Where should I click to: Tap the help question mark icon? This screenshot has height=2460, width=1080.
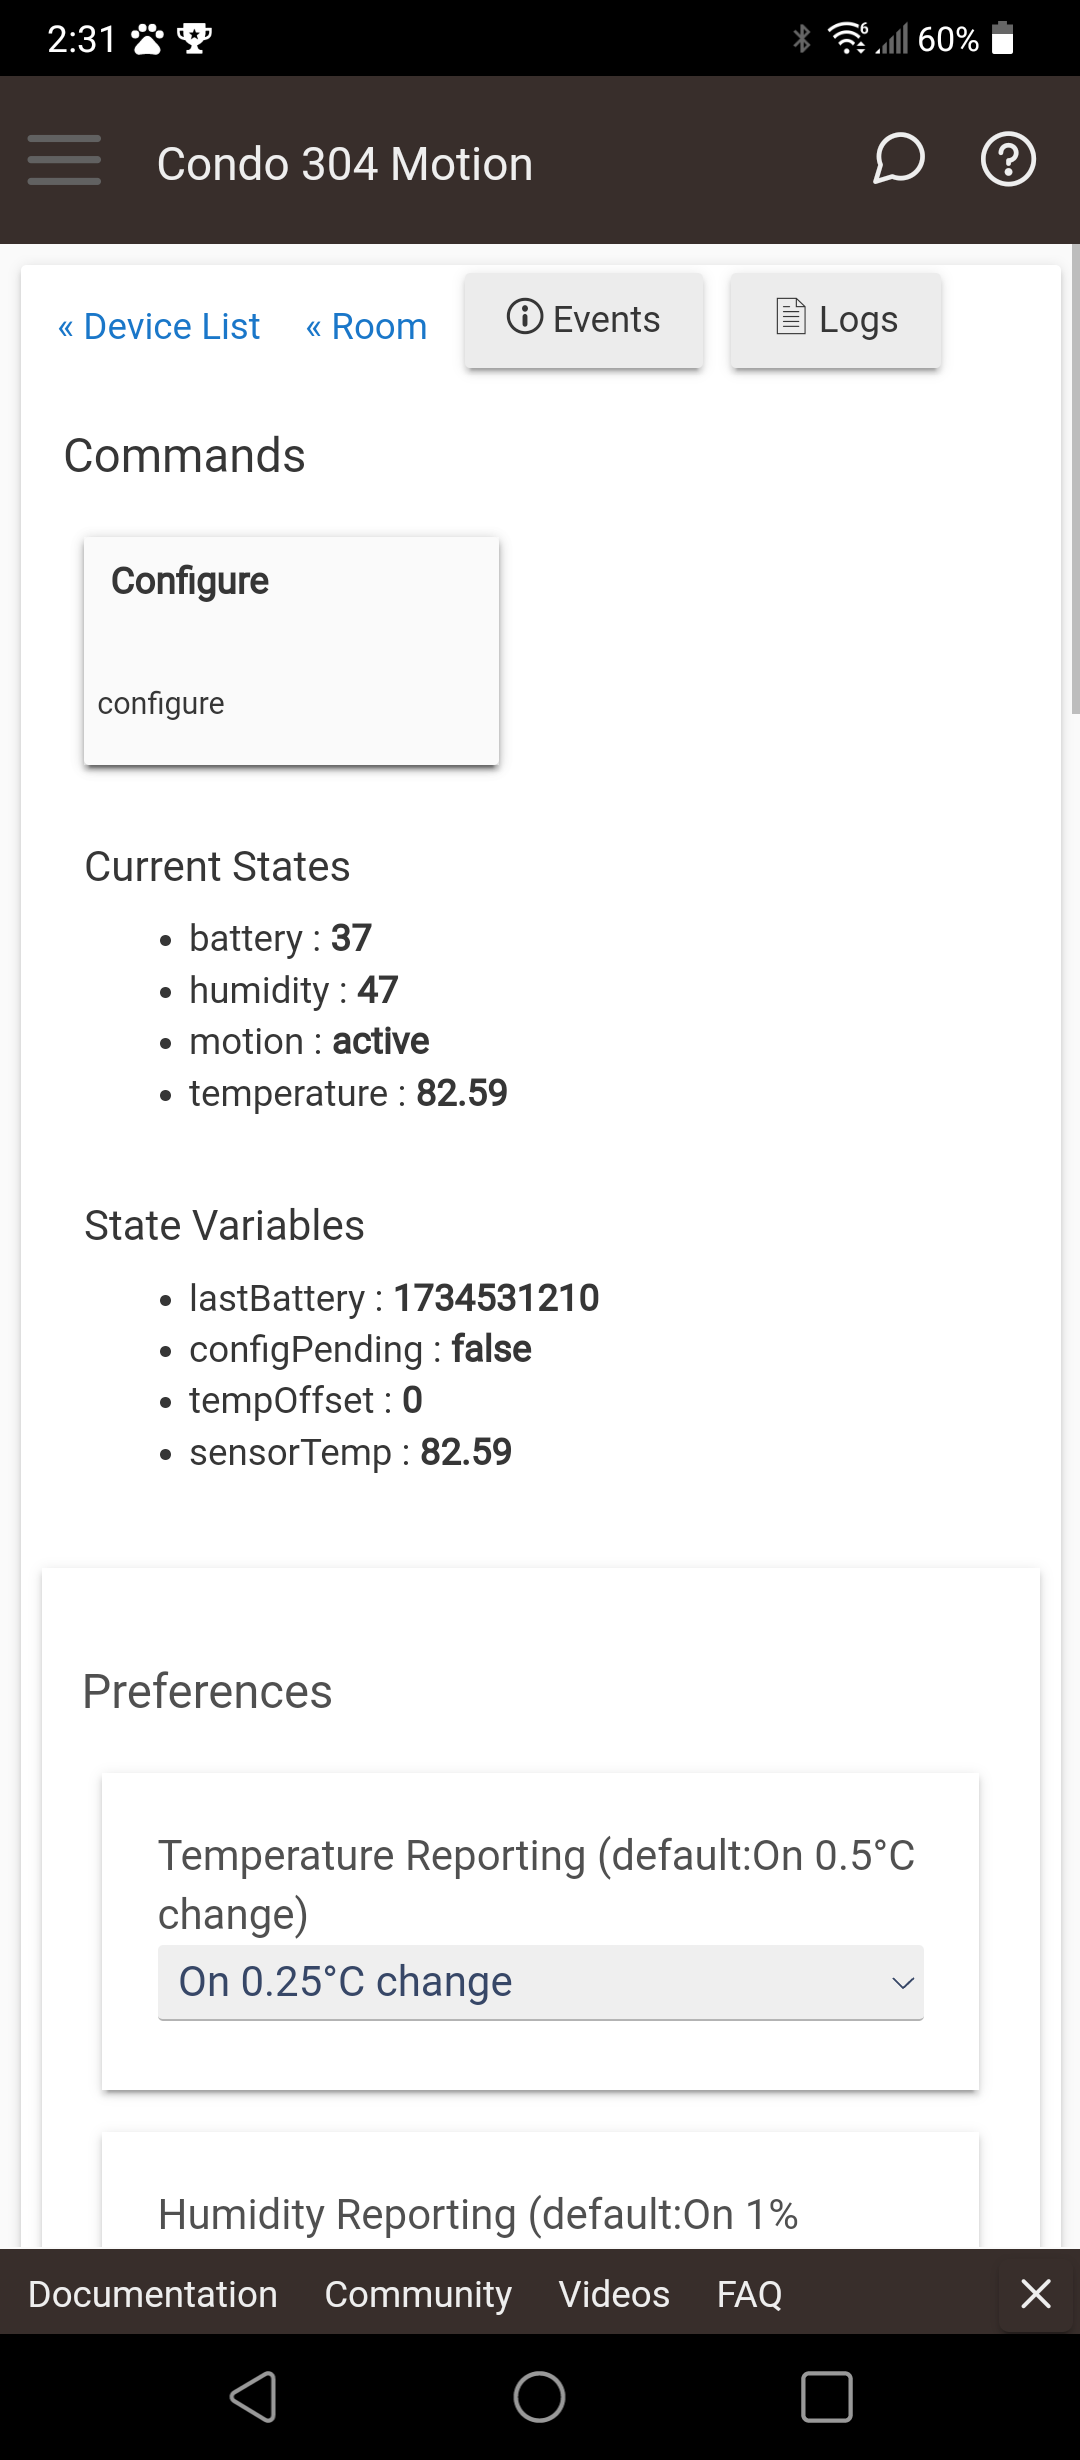[1007, 160]
